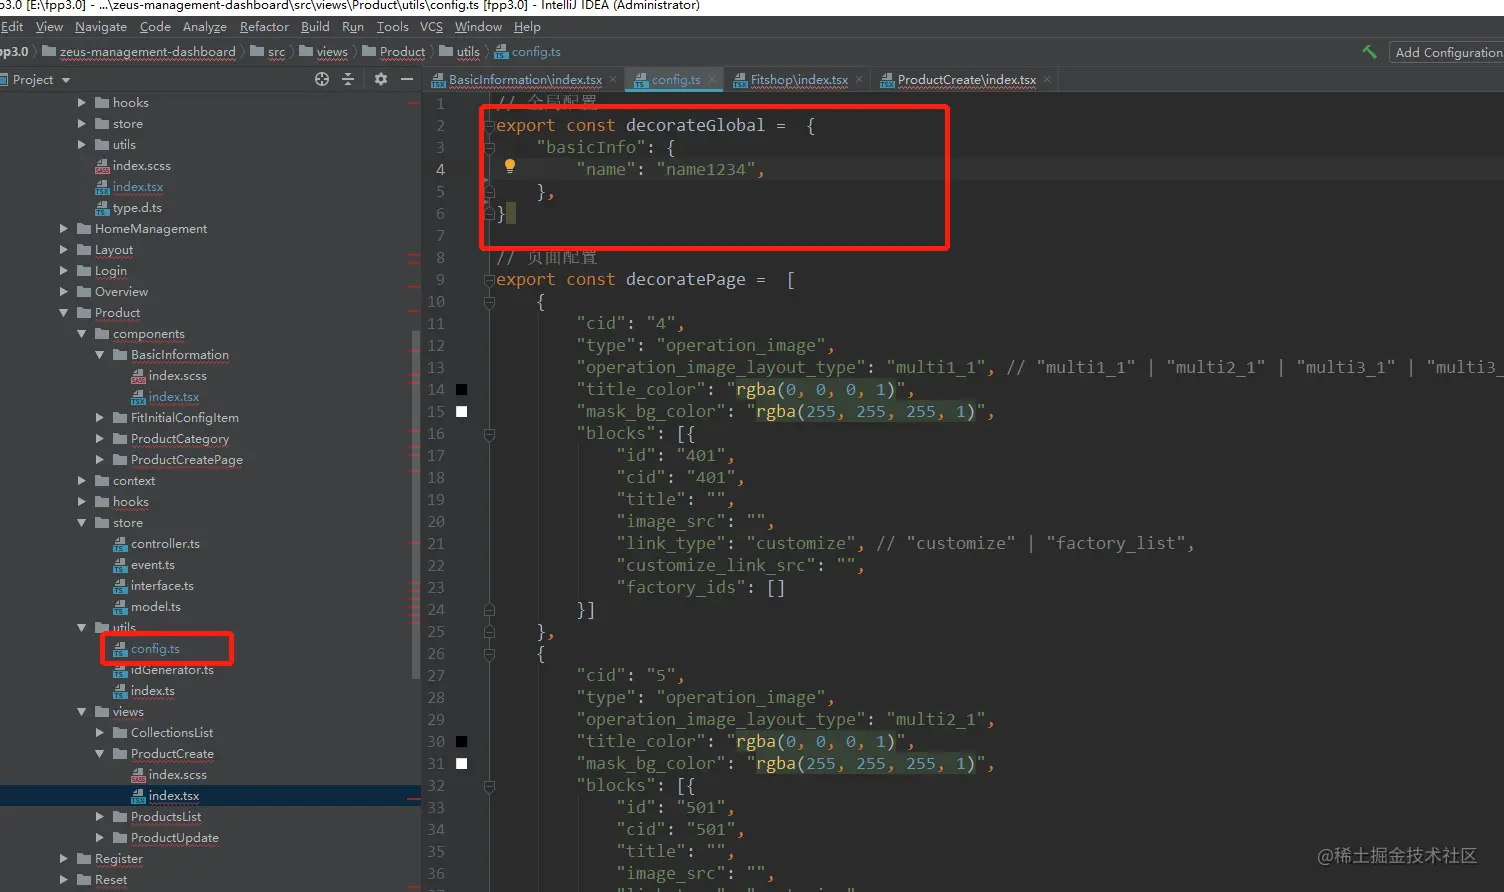Fold the blocks array at line 32
1504x892 pixels.
tap(490, 786)
